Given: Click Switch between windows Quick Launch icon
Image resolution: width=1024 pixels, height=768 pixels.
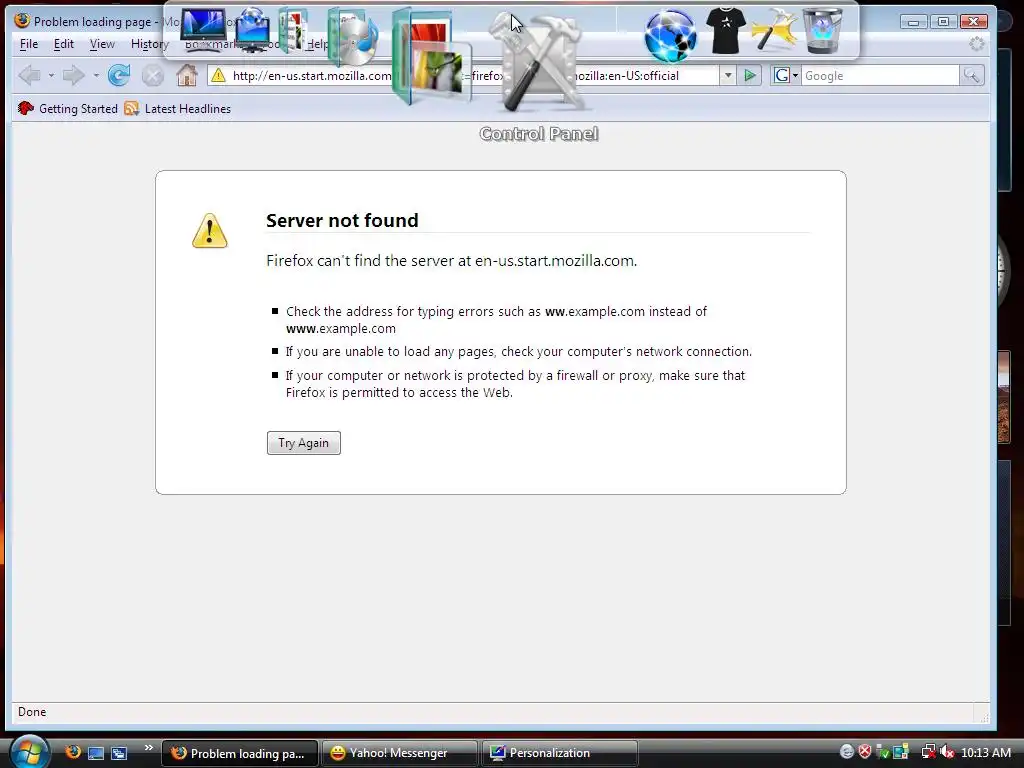Looking at the screenshot, I should pos(119,753).
